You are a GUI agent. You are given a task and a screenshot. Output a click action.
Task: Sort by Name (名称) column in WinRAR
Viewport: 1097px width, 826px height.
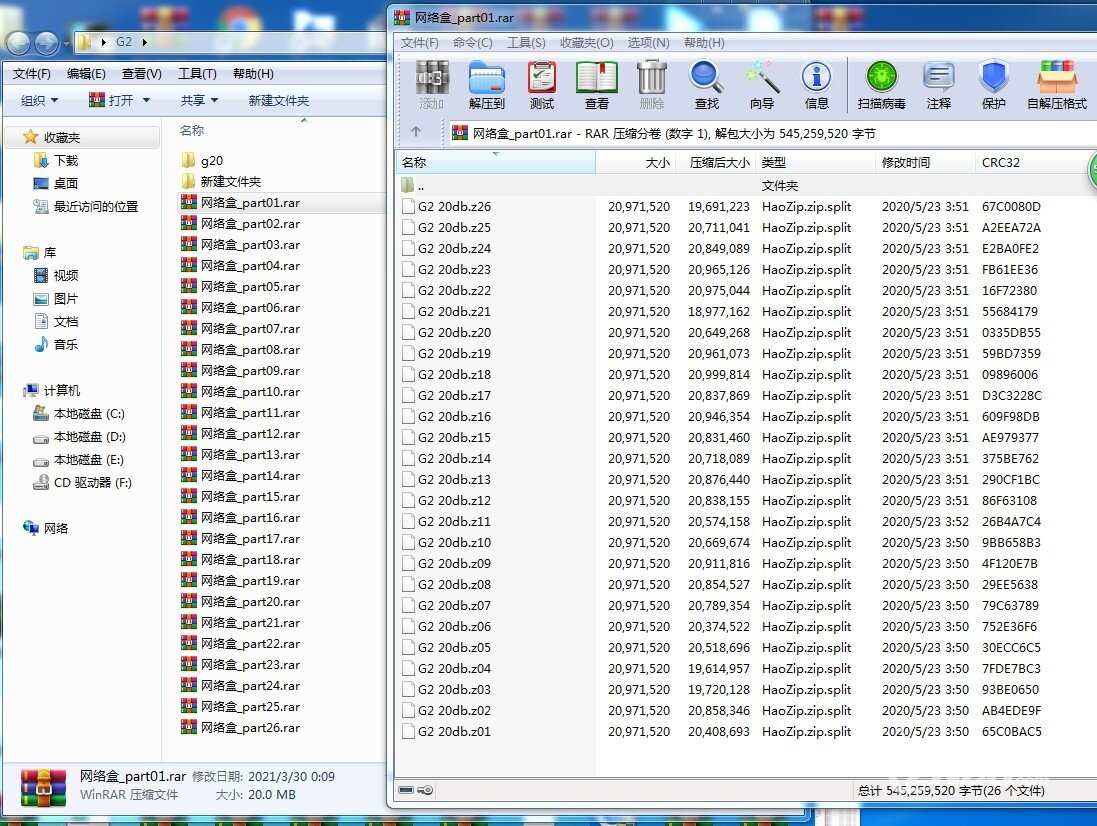click(495, 162)
